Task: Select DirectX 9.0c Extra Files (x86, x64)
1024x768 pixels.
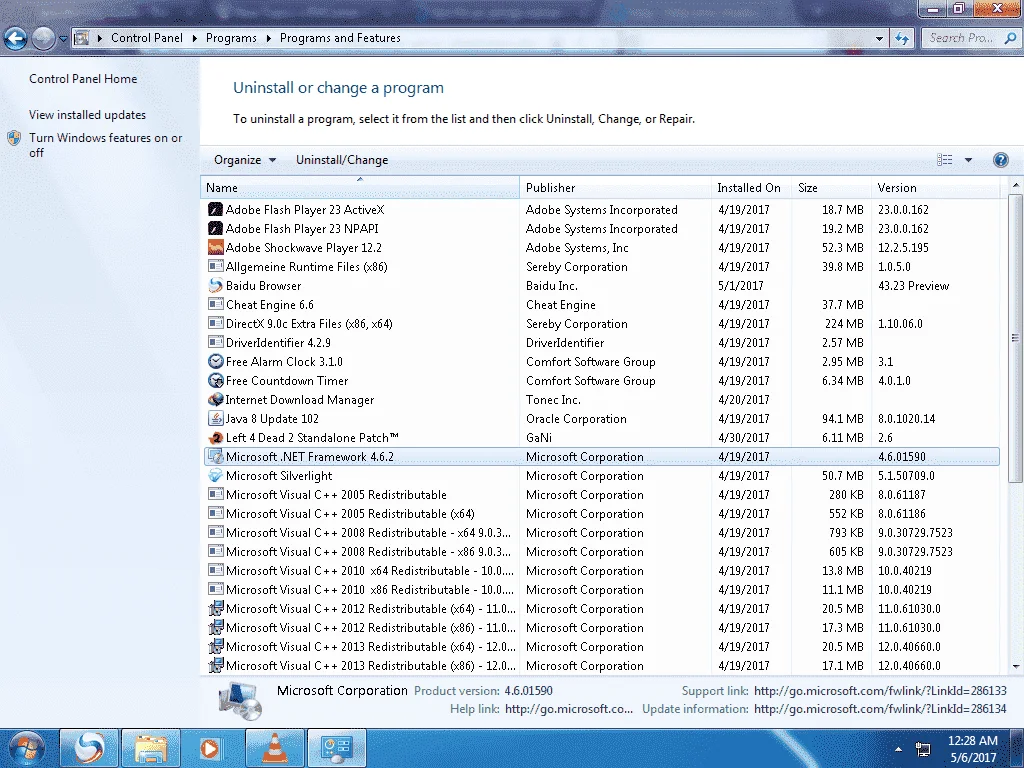Action: (601, 323)
